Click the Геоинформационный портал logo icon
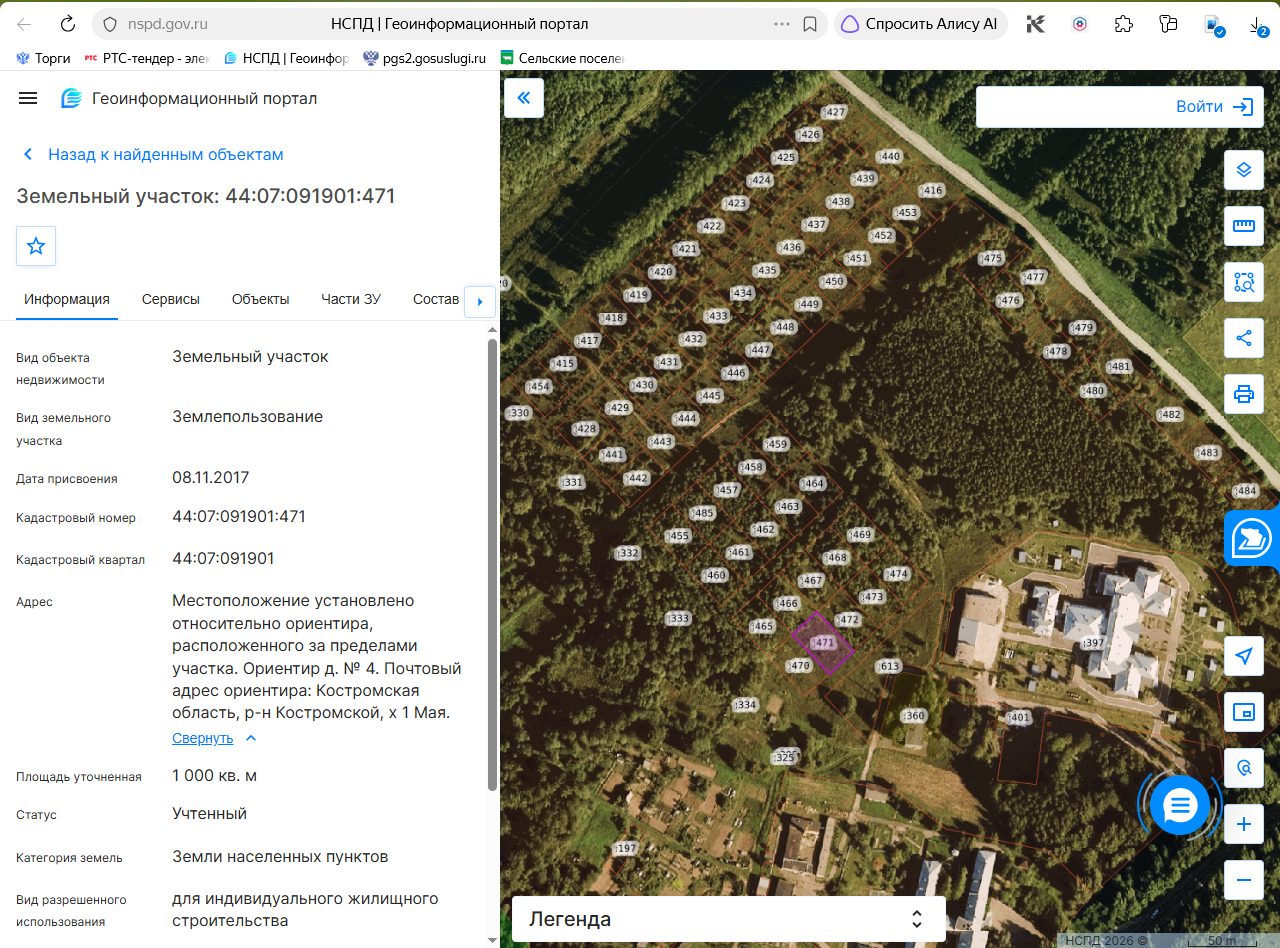The image size is (1280, 948). (71, 98)
